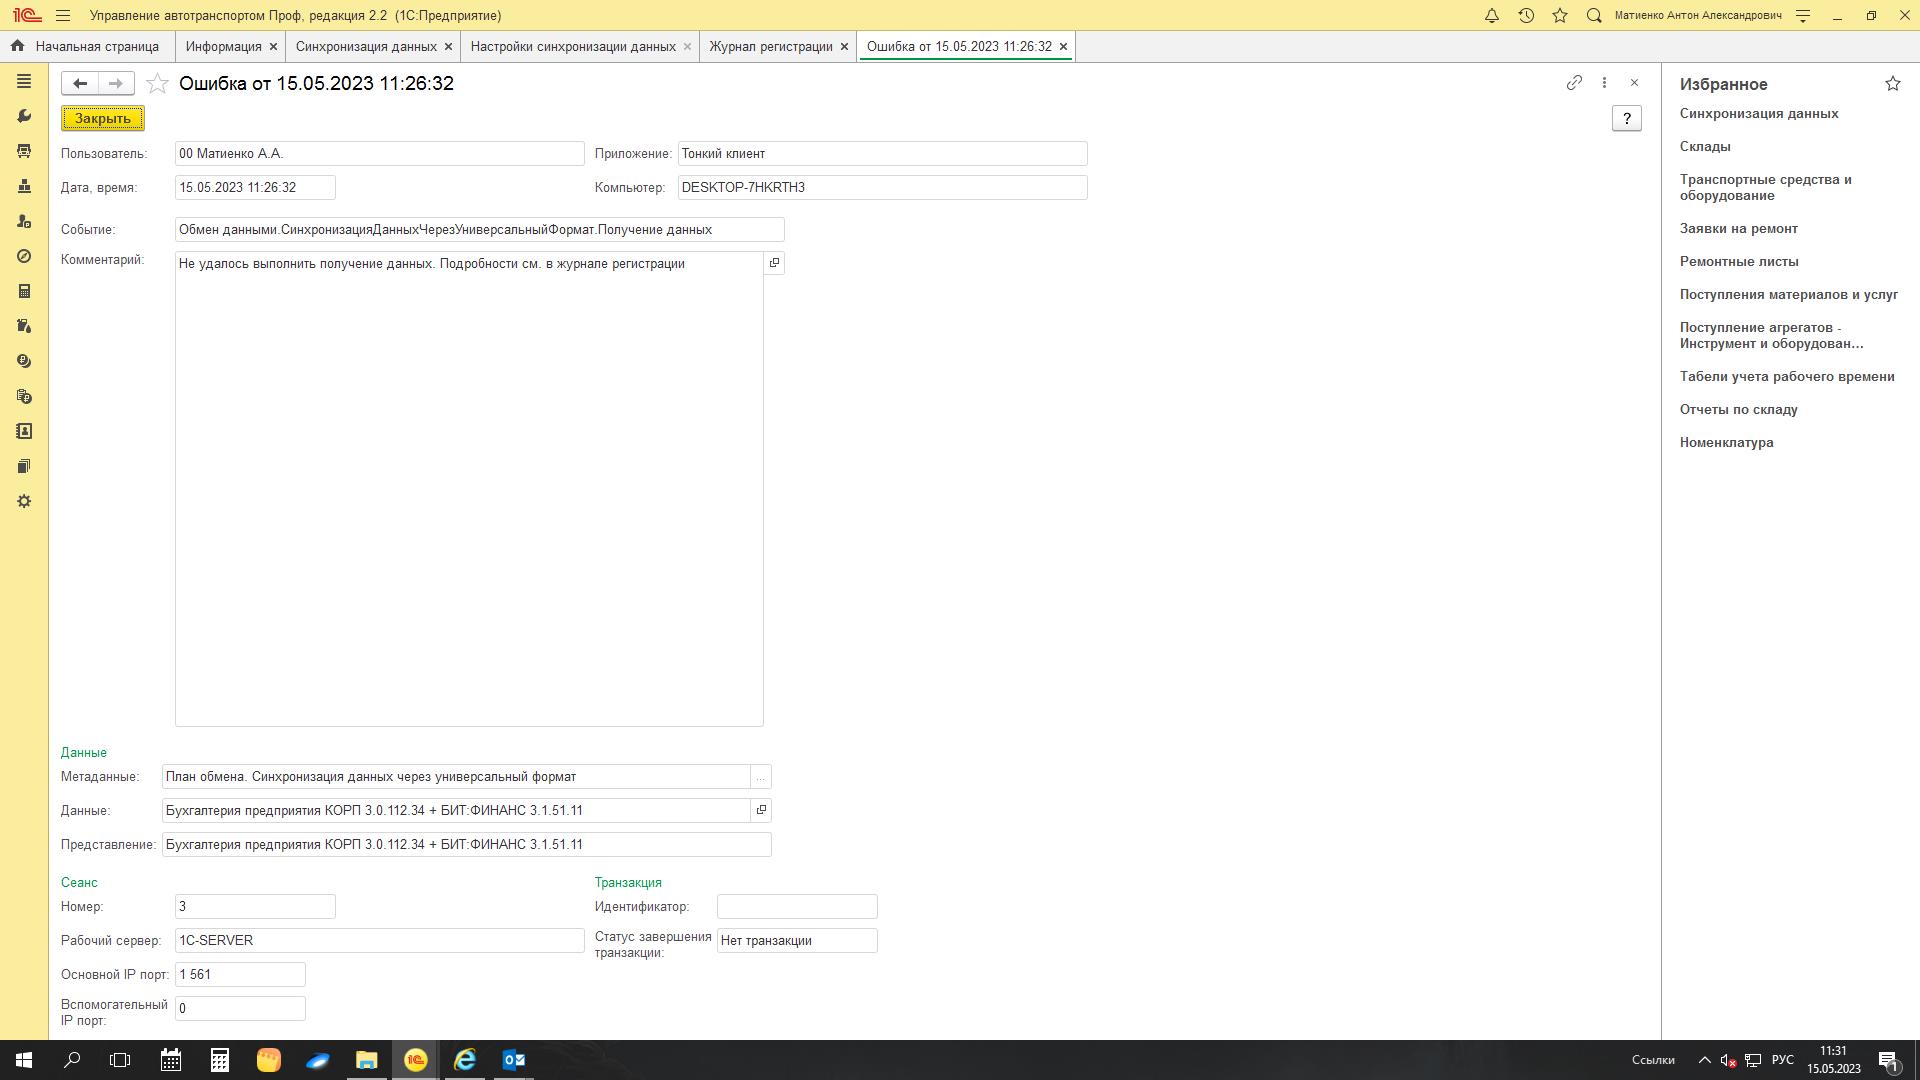This screenshot has height=1080, width=1920.
Task: Switch to Настройки синхронизации данных tab
Action: pos(573,47)
